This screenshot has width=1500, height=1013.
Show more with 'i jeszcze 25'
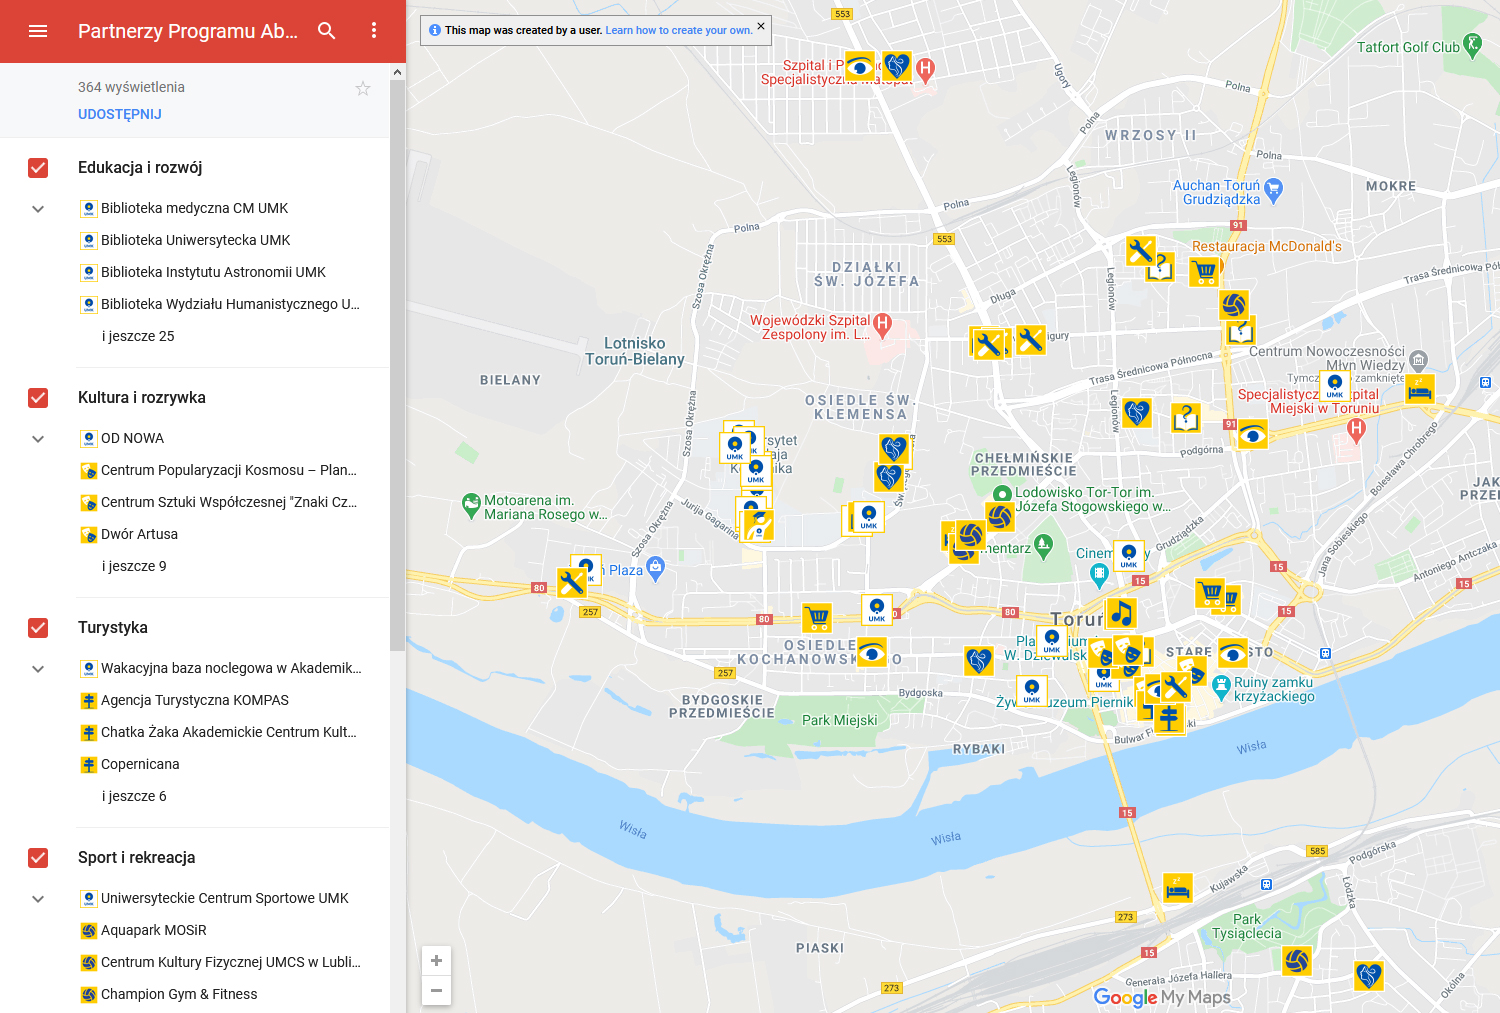(x=138, y=336)
